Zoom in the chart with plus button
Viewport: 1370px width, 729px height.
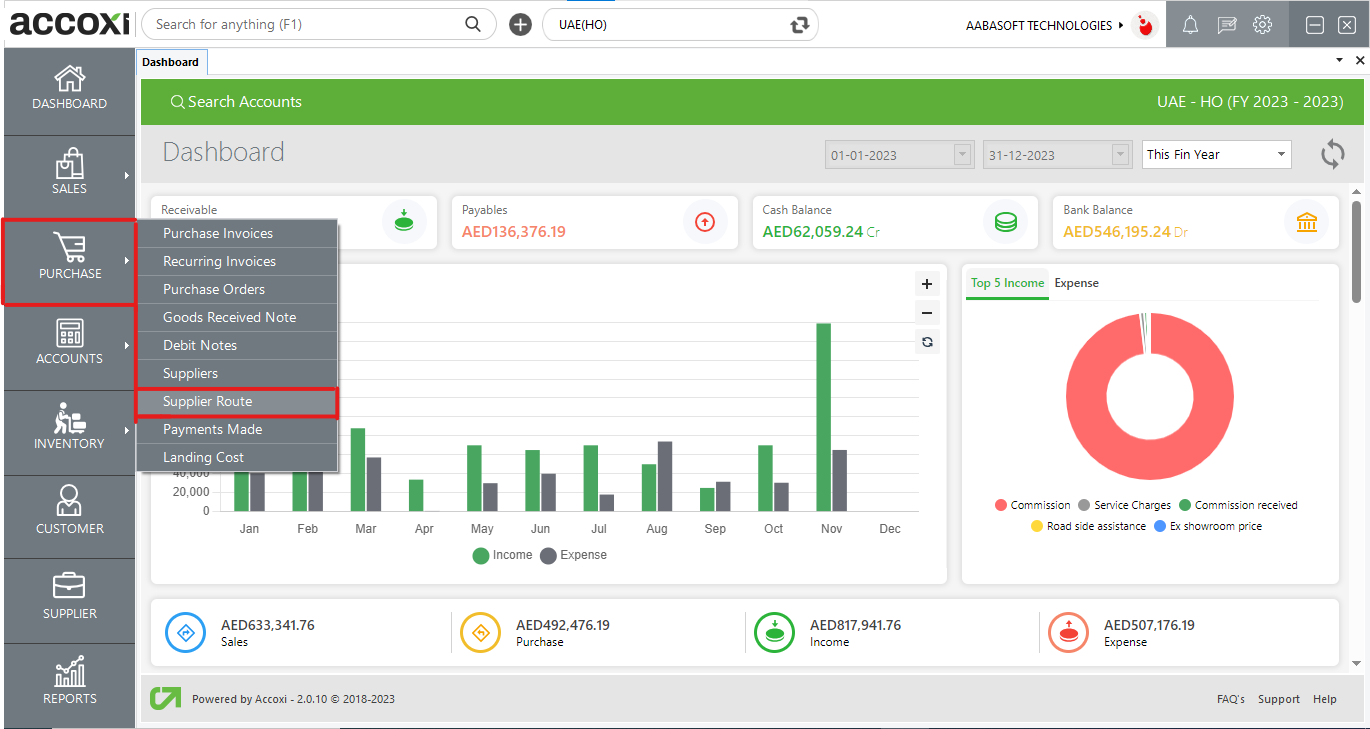(x=927, y=284)
